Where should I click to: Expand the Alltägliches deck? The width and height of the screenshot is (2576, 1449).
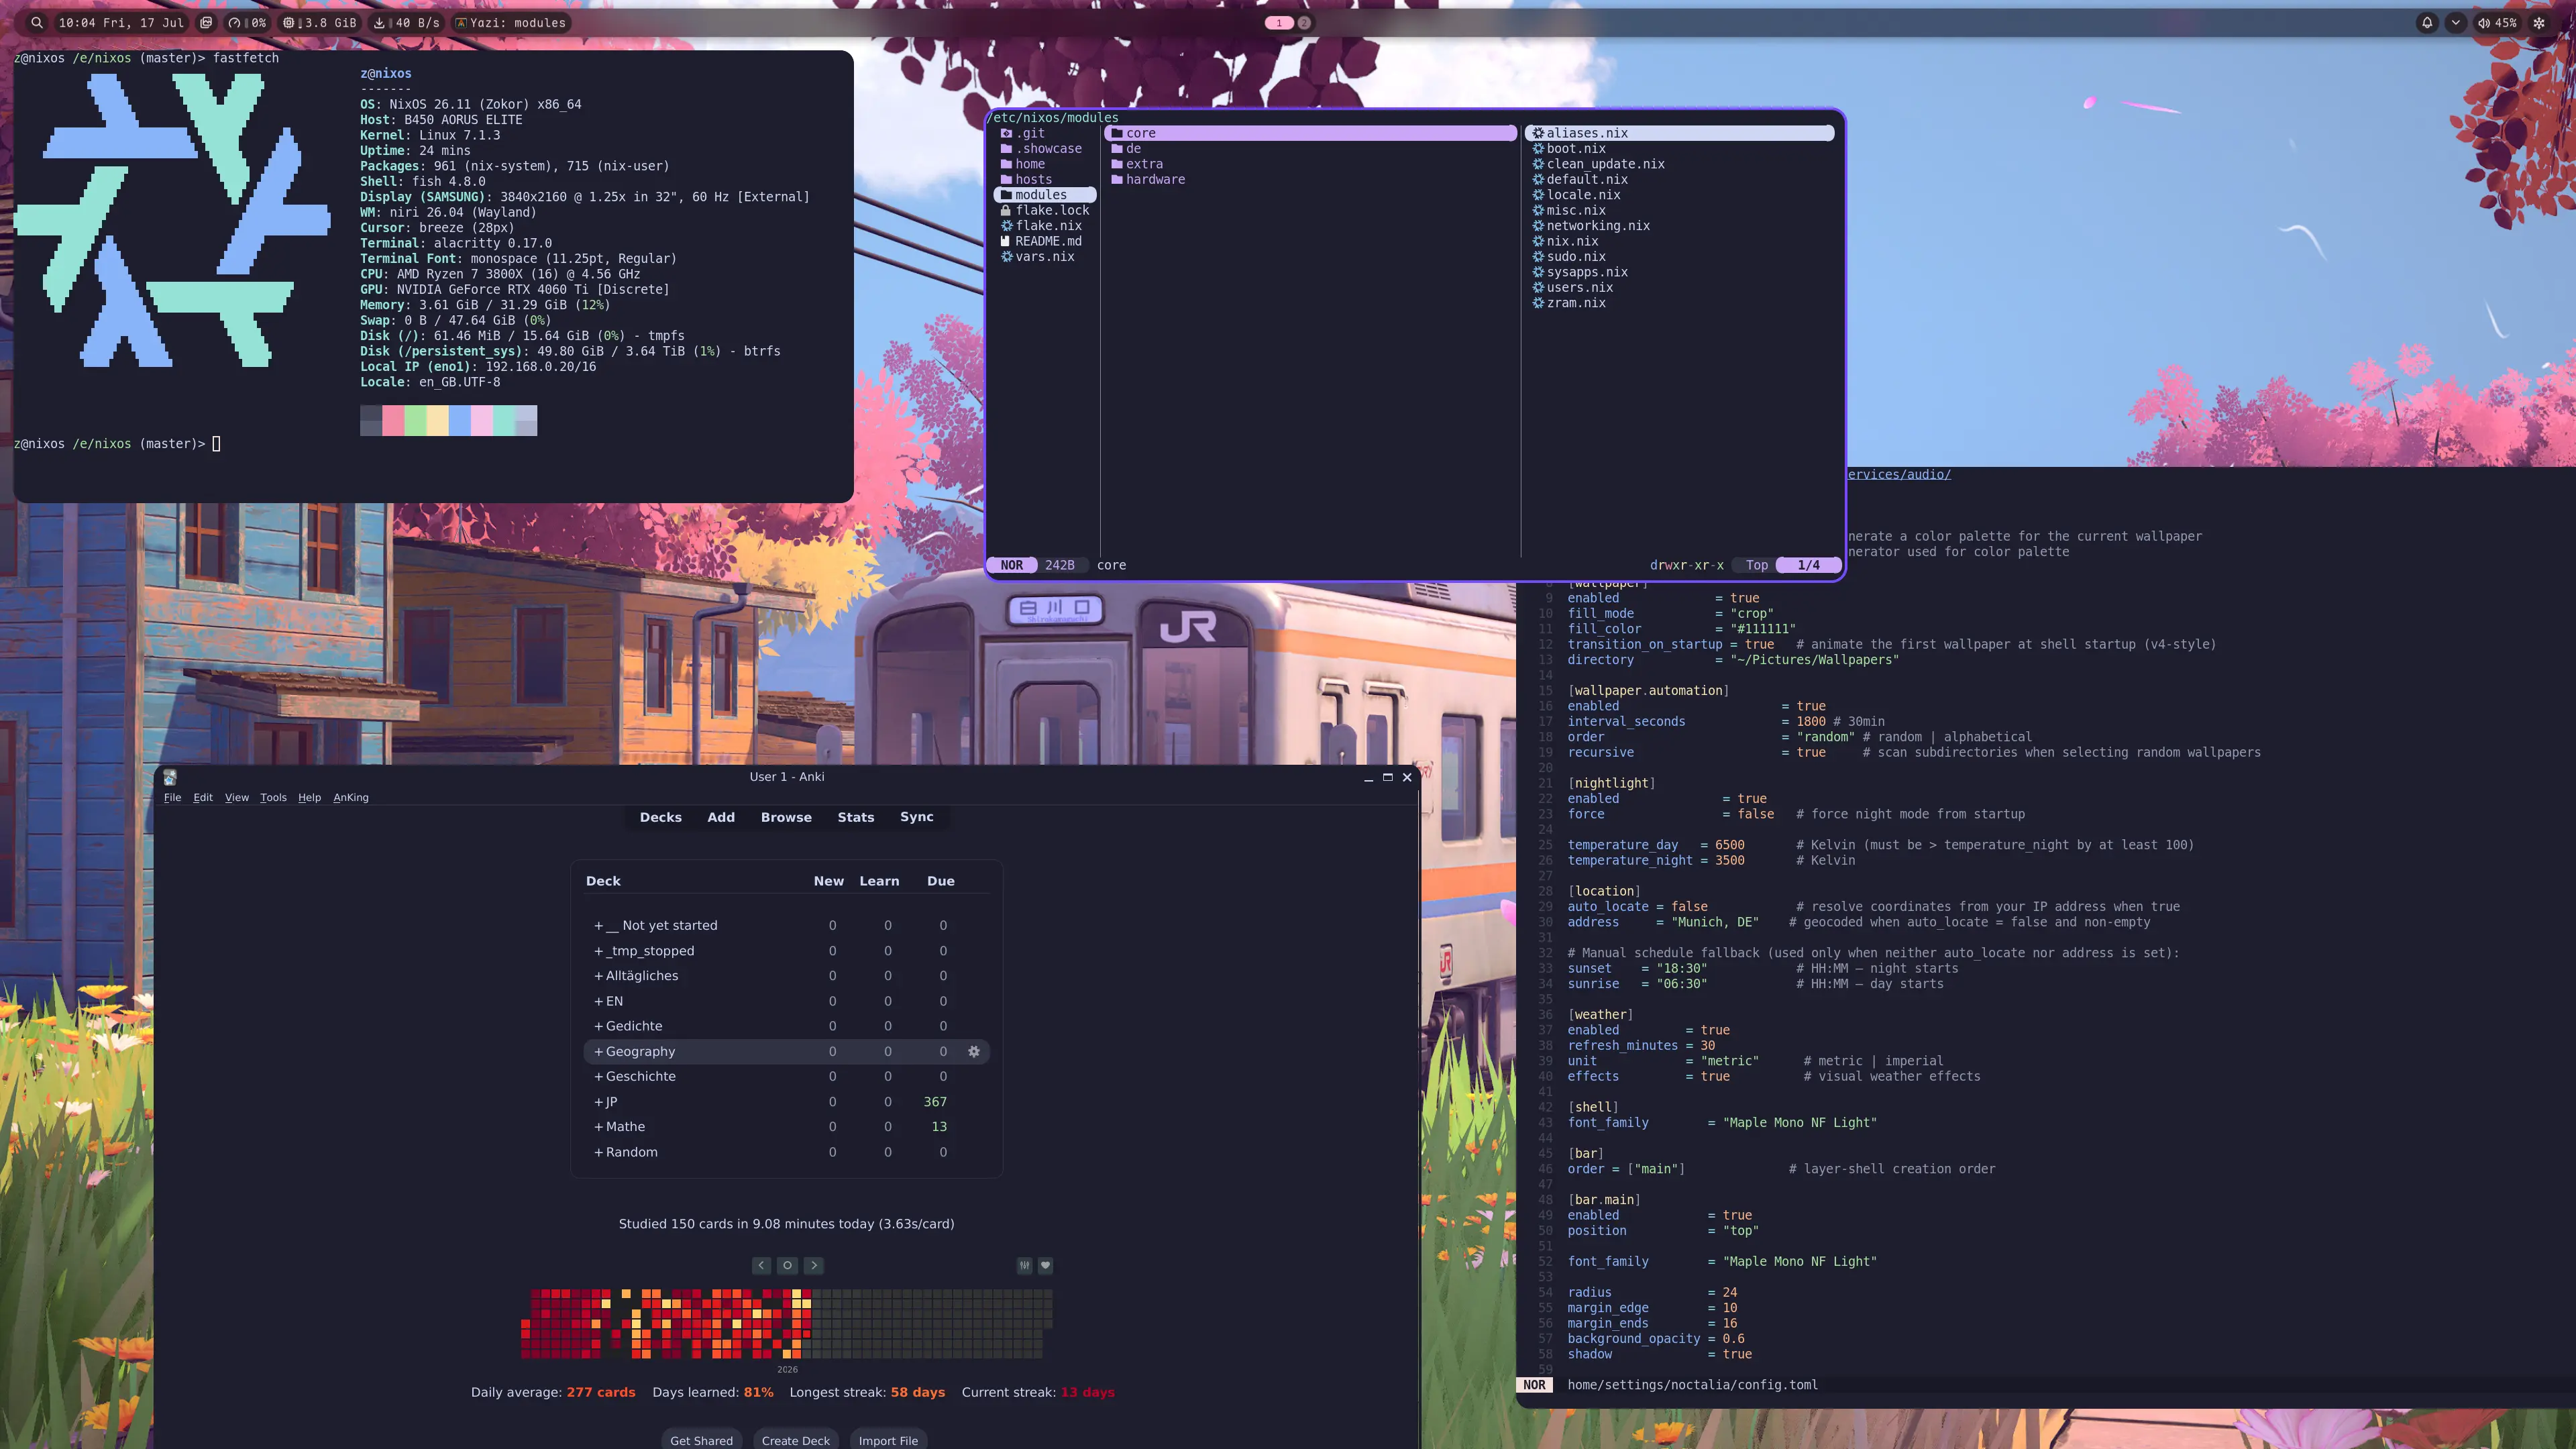[598, 976]
